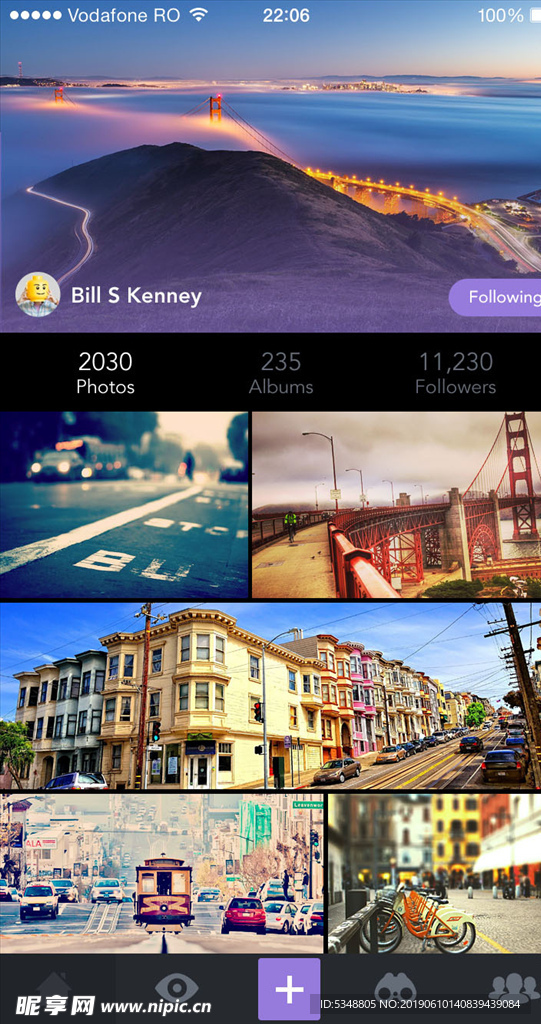The image size is (541, 1024).
Task: Open the blurred bike lane road photo
Action: coord(124,505)
